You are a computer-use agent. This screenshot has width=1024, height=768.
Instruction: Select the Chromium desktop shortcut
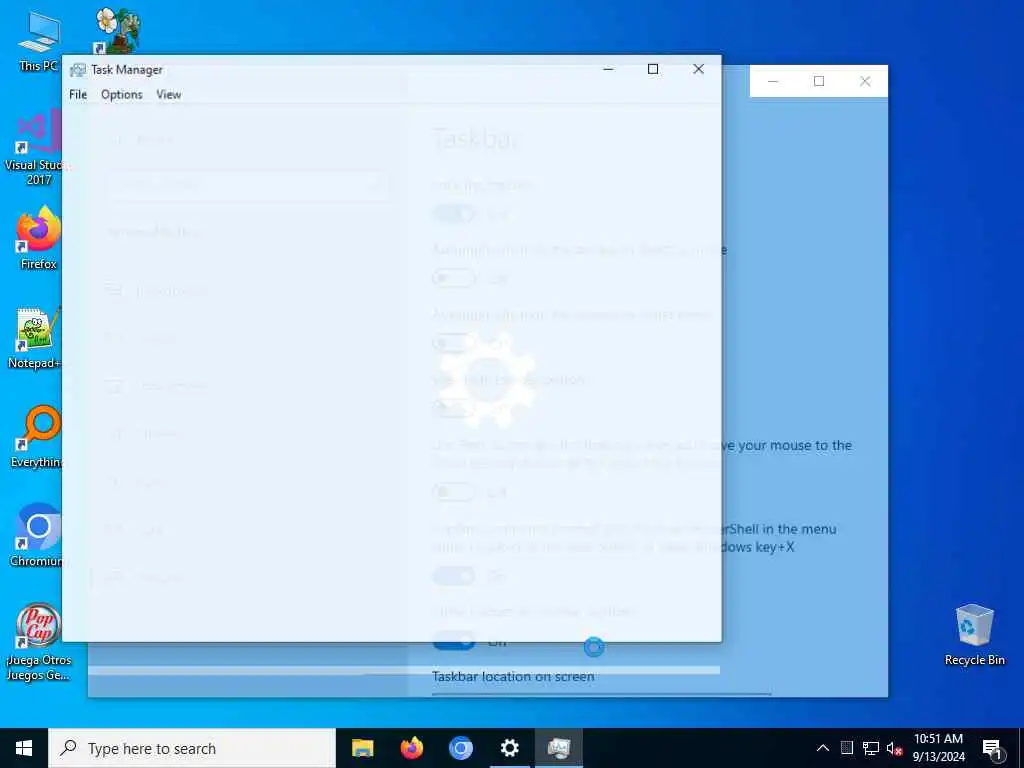tap(37, 536)
